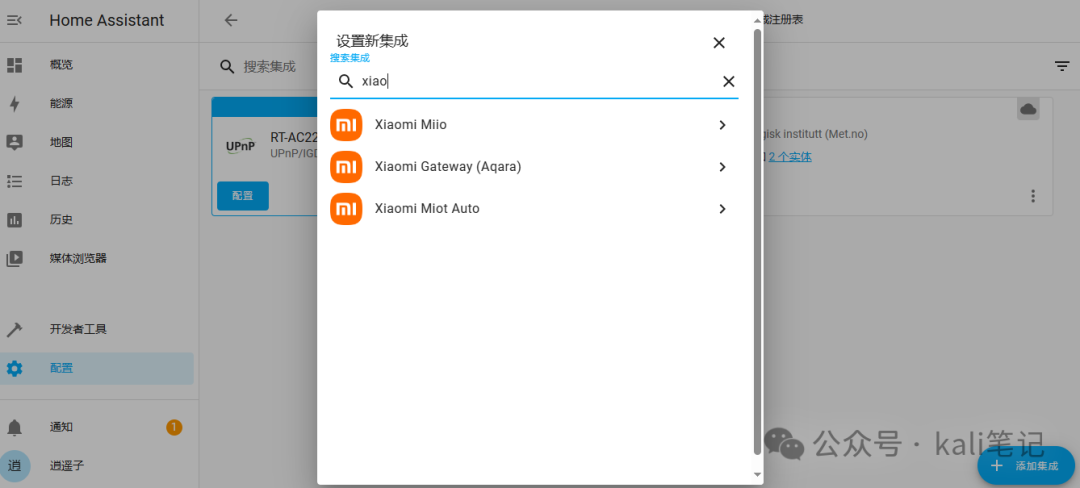Expand Xiaomi Miio chevron arrow

[x=722, y=125]
